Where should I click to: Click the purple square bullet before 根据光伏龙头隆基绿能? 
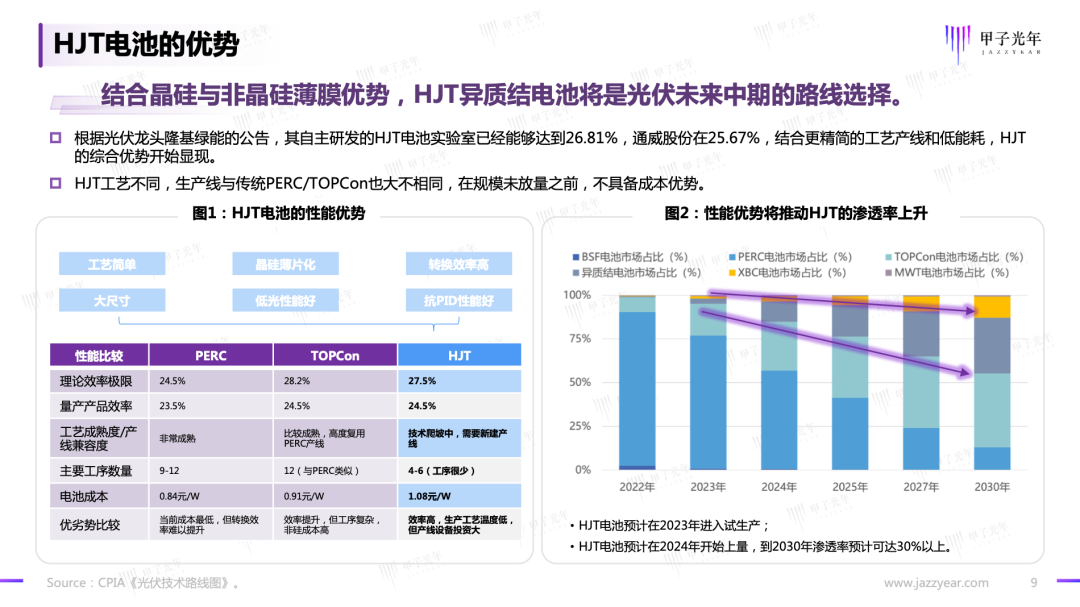[x=55, y=138]
